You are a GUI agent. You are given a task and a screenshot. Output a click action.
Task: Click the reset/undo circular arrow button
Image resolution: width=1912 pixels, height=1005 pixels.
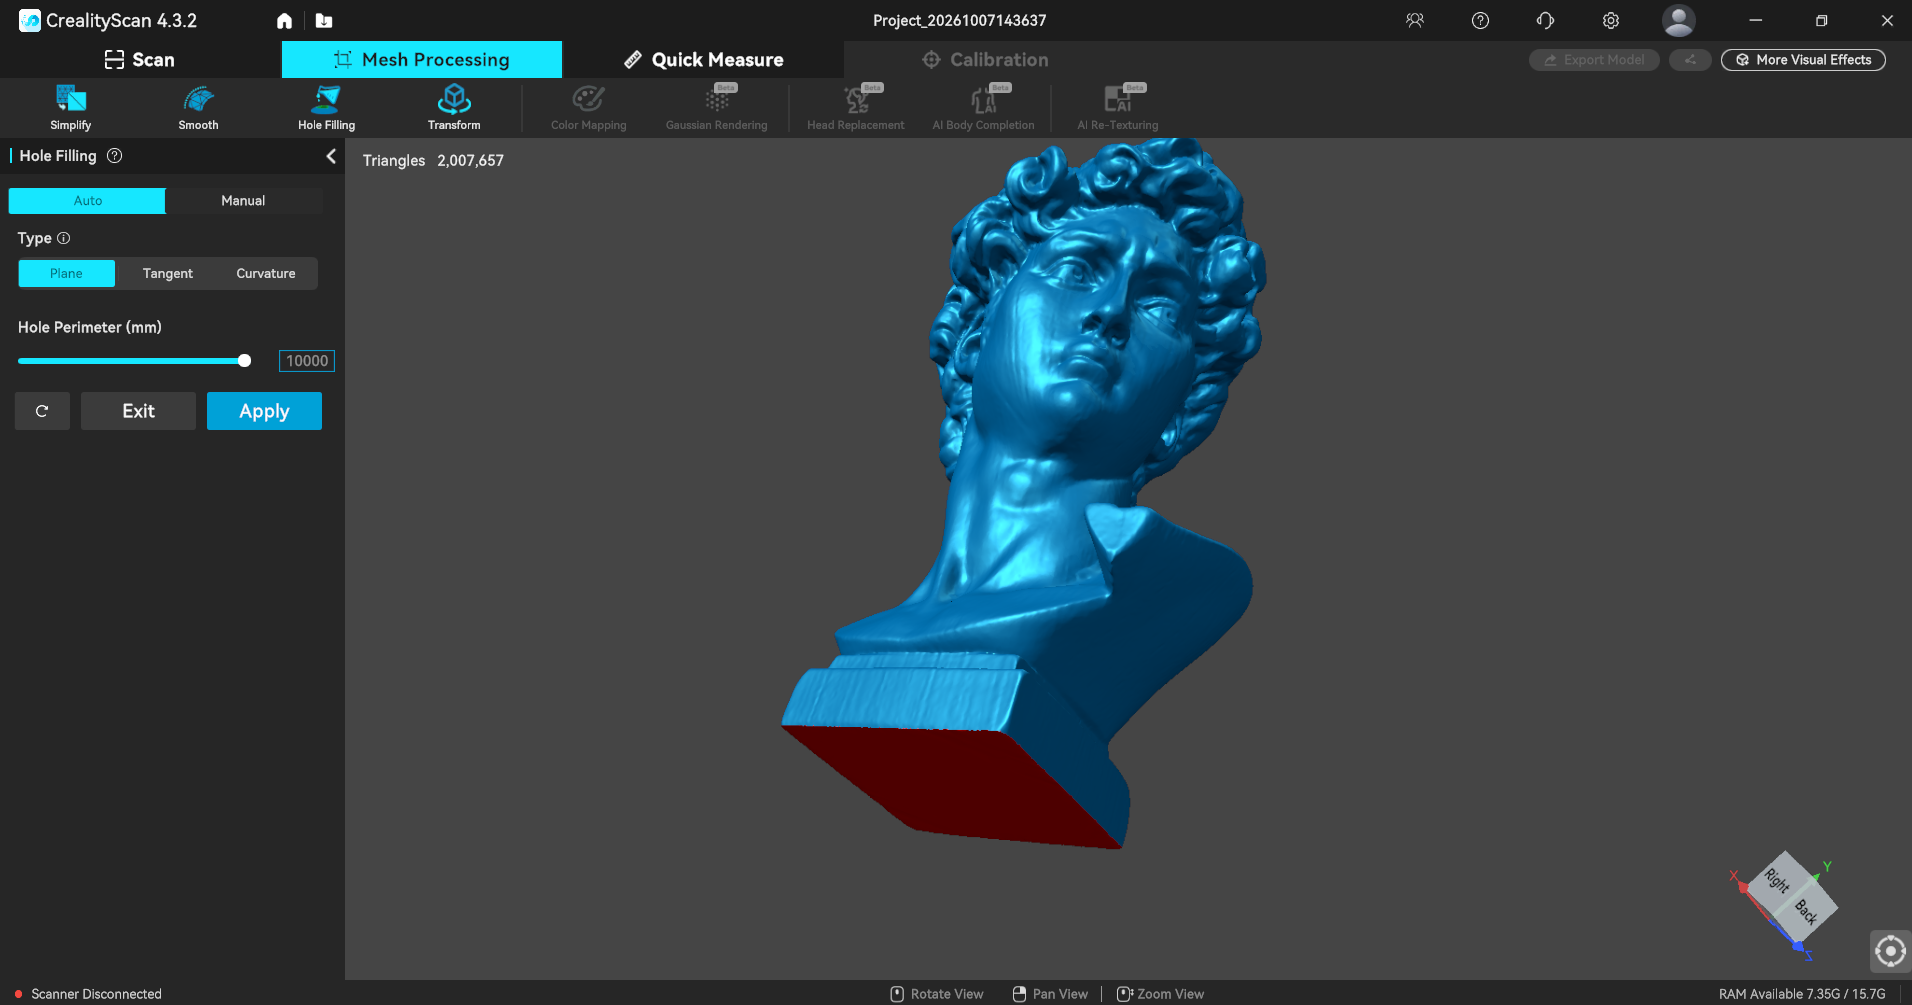click(42, 411)
